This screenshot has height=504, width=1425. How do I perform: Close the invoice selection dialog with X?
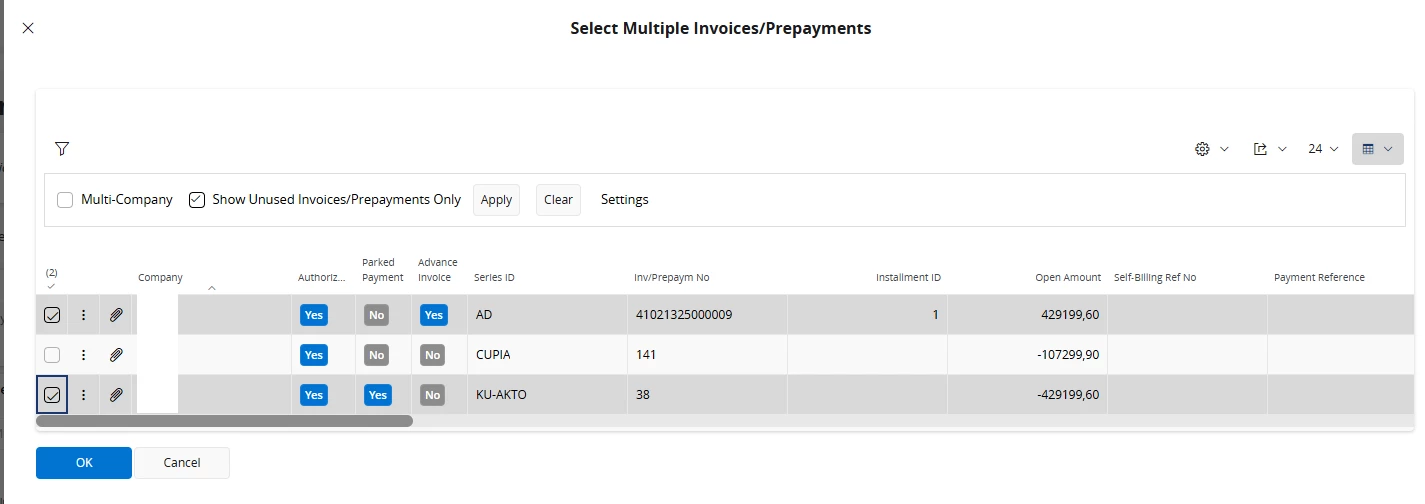click(28, 28)
